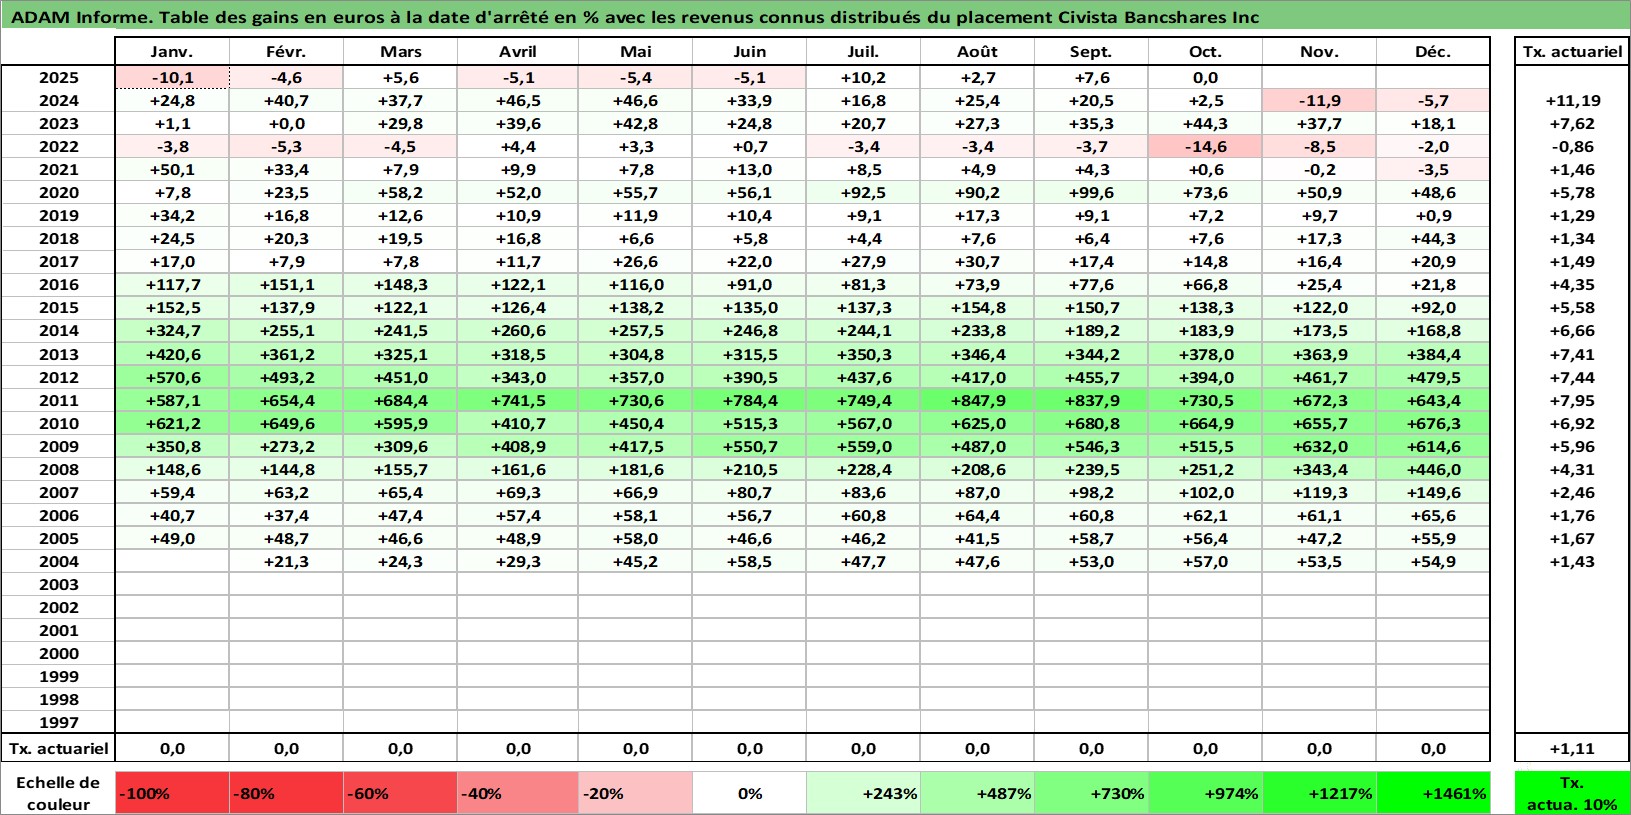The image size is (1631, 815).
Task: Click the 0% white color scale cell
Action: coord(749,793)
